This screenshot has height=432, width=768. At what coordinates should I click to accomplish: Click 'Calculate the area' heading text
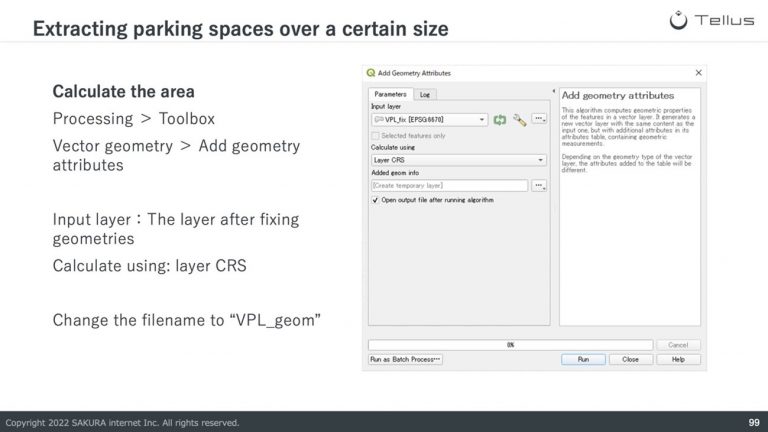123,92
